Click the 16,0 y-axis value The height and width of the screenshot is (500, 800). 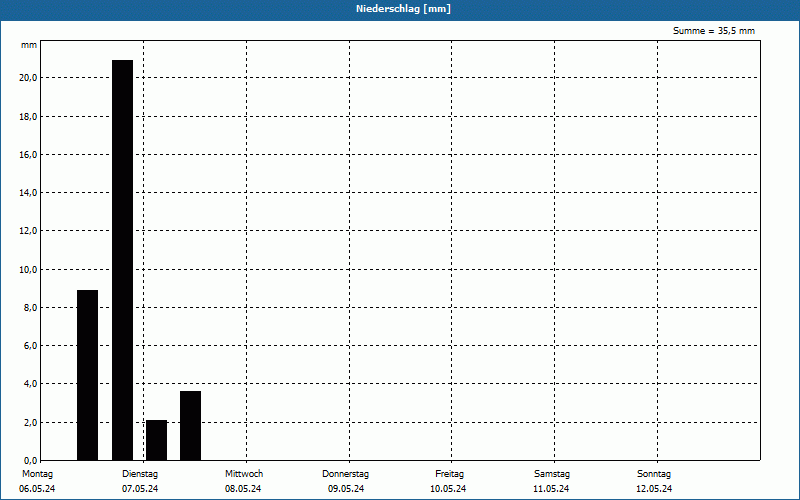[28, 155]
